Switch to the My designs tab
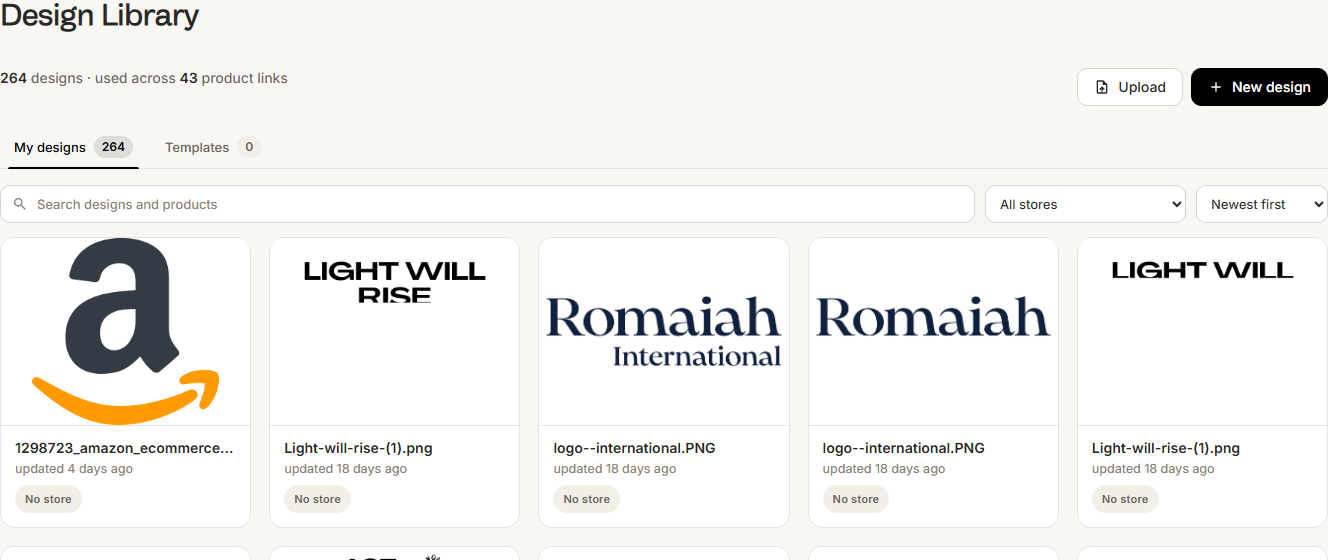Screen dimensions: 1328x560 (73, 147)
